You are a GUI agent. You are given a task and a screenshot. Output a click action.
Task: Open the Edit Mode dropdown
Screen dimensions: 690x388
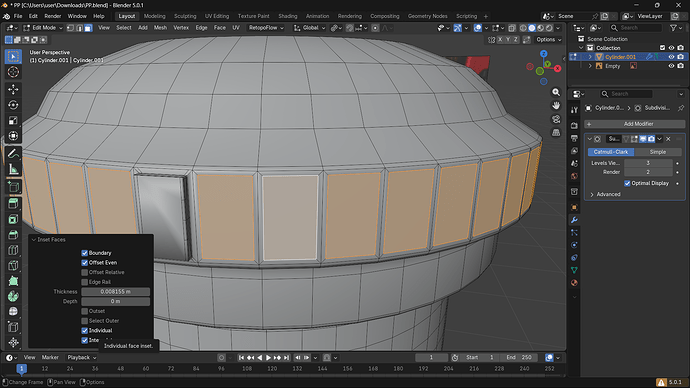[x=43, y=28]
